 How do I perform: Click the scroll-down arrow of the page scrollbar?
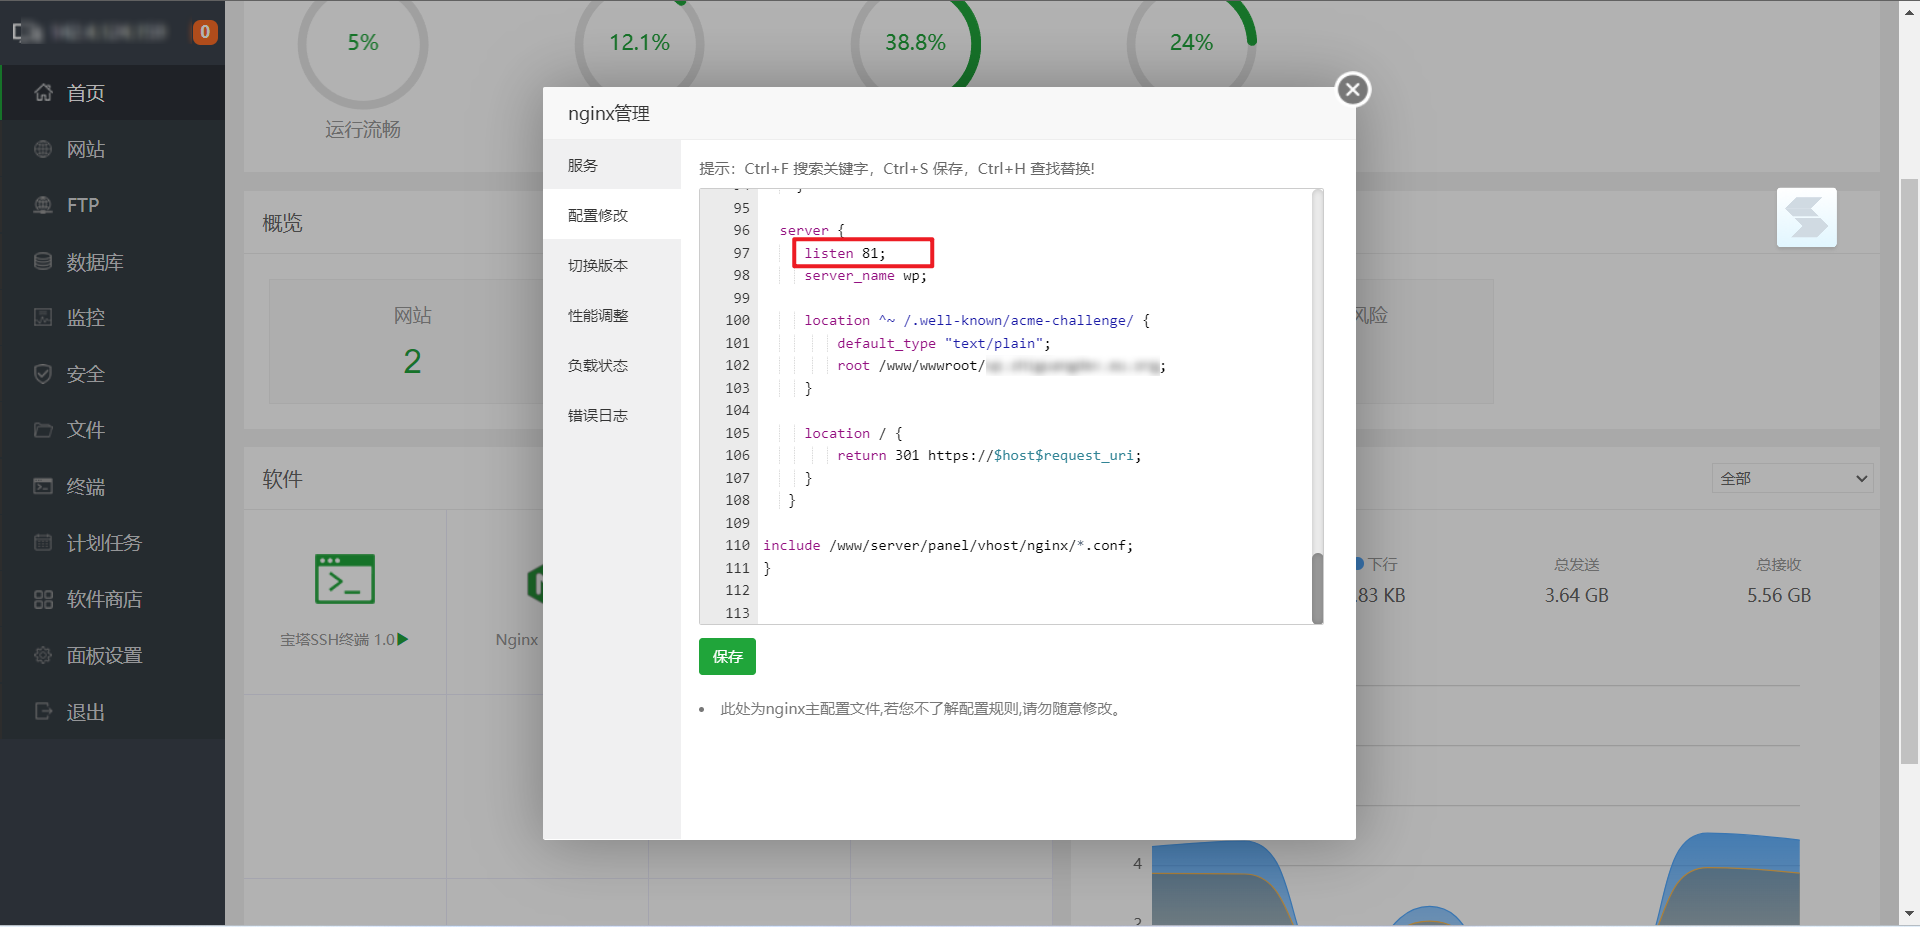pos(1909,914)
